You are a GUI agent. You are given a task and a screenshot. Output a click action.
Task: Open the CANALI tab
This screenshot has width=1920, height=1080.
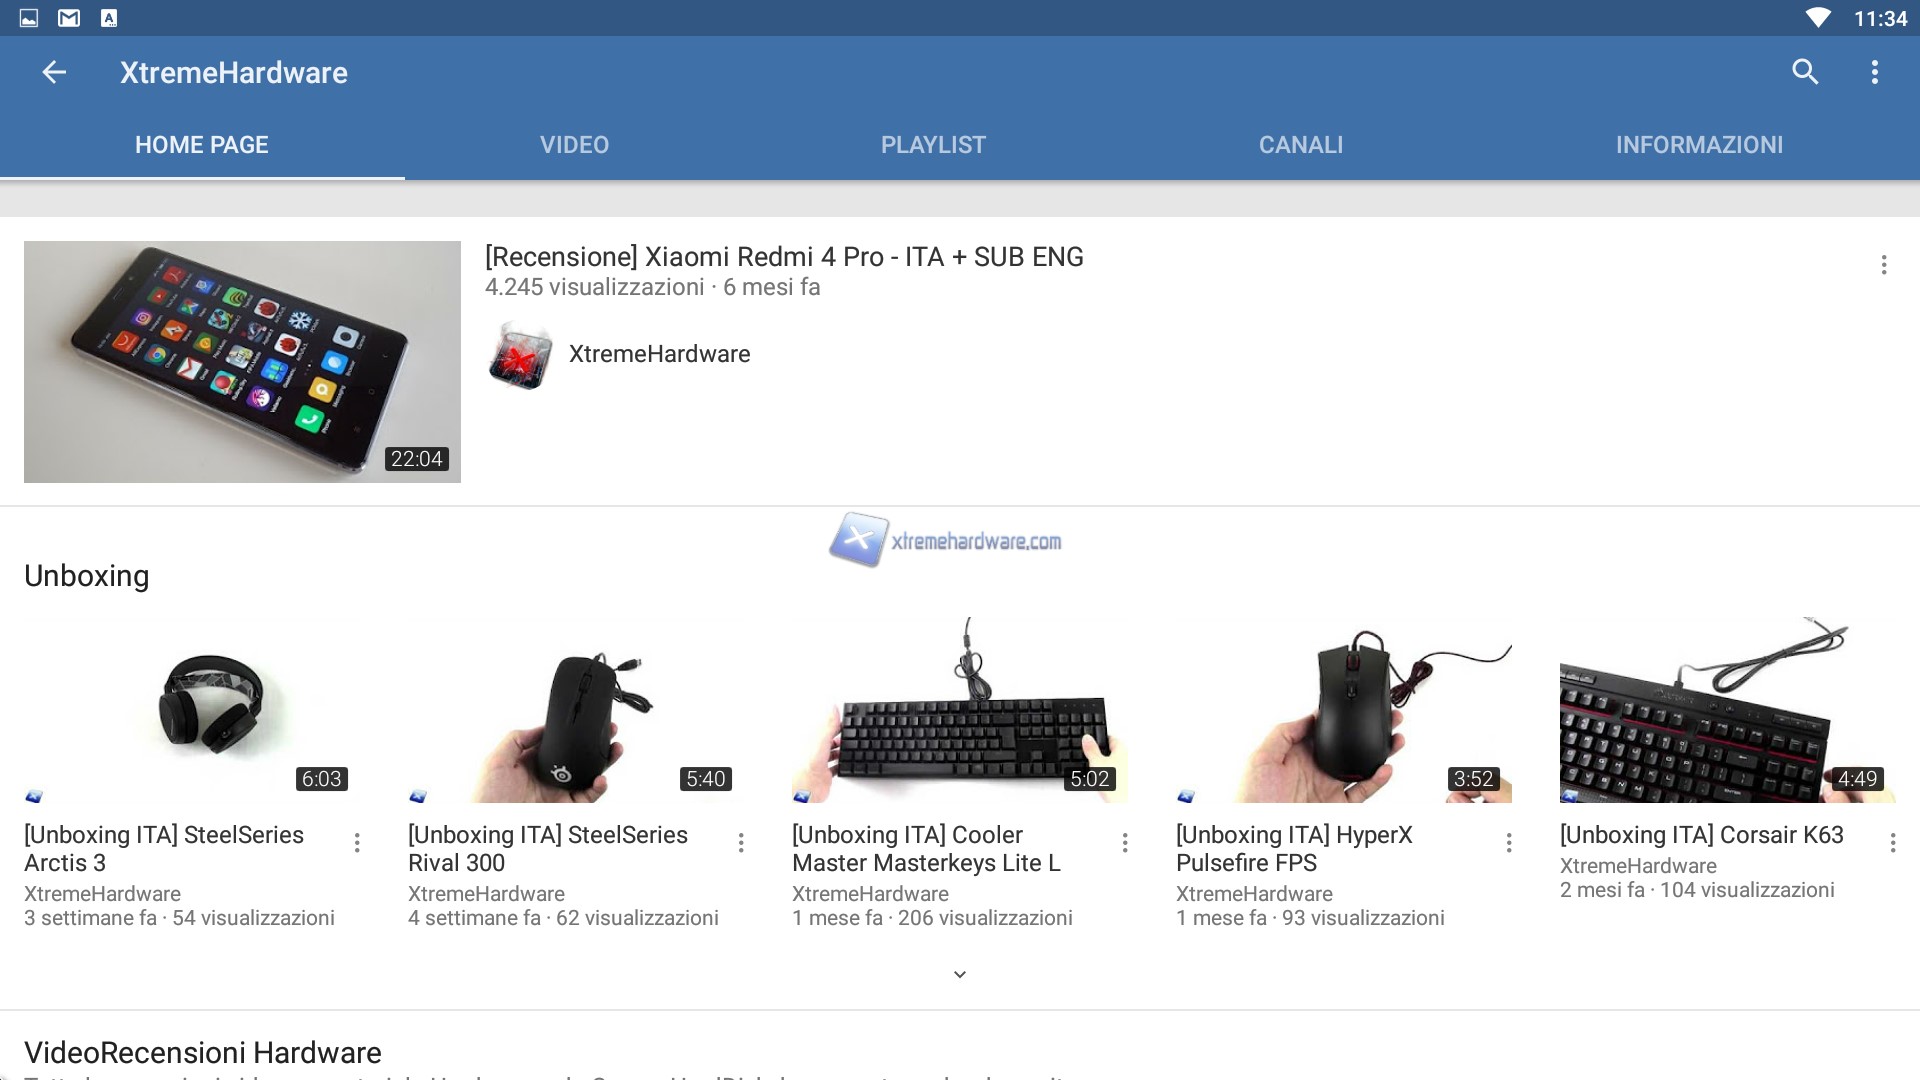point(1301,145)
